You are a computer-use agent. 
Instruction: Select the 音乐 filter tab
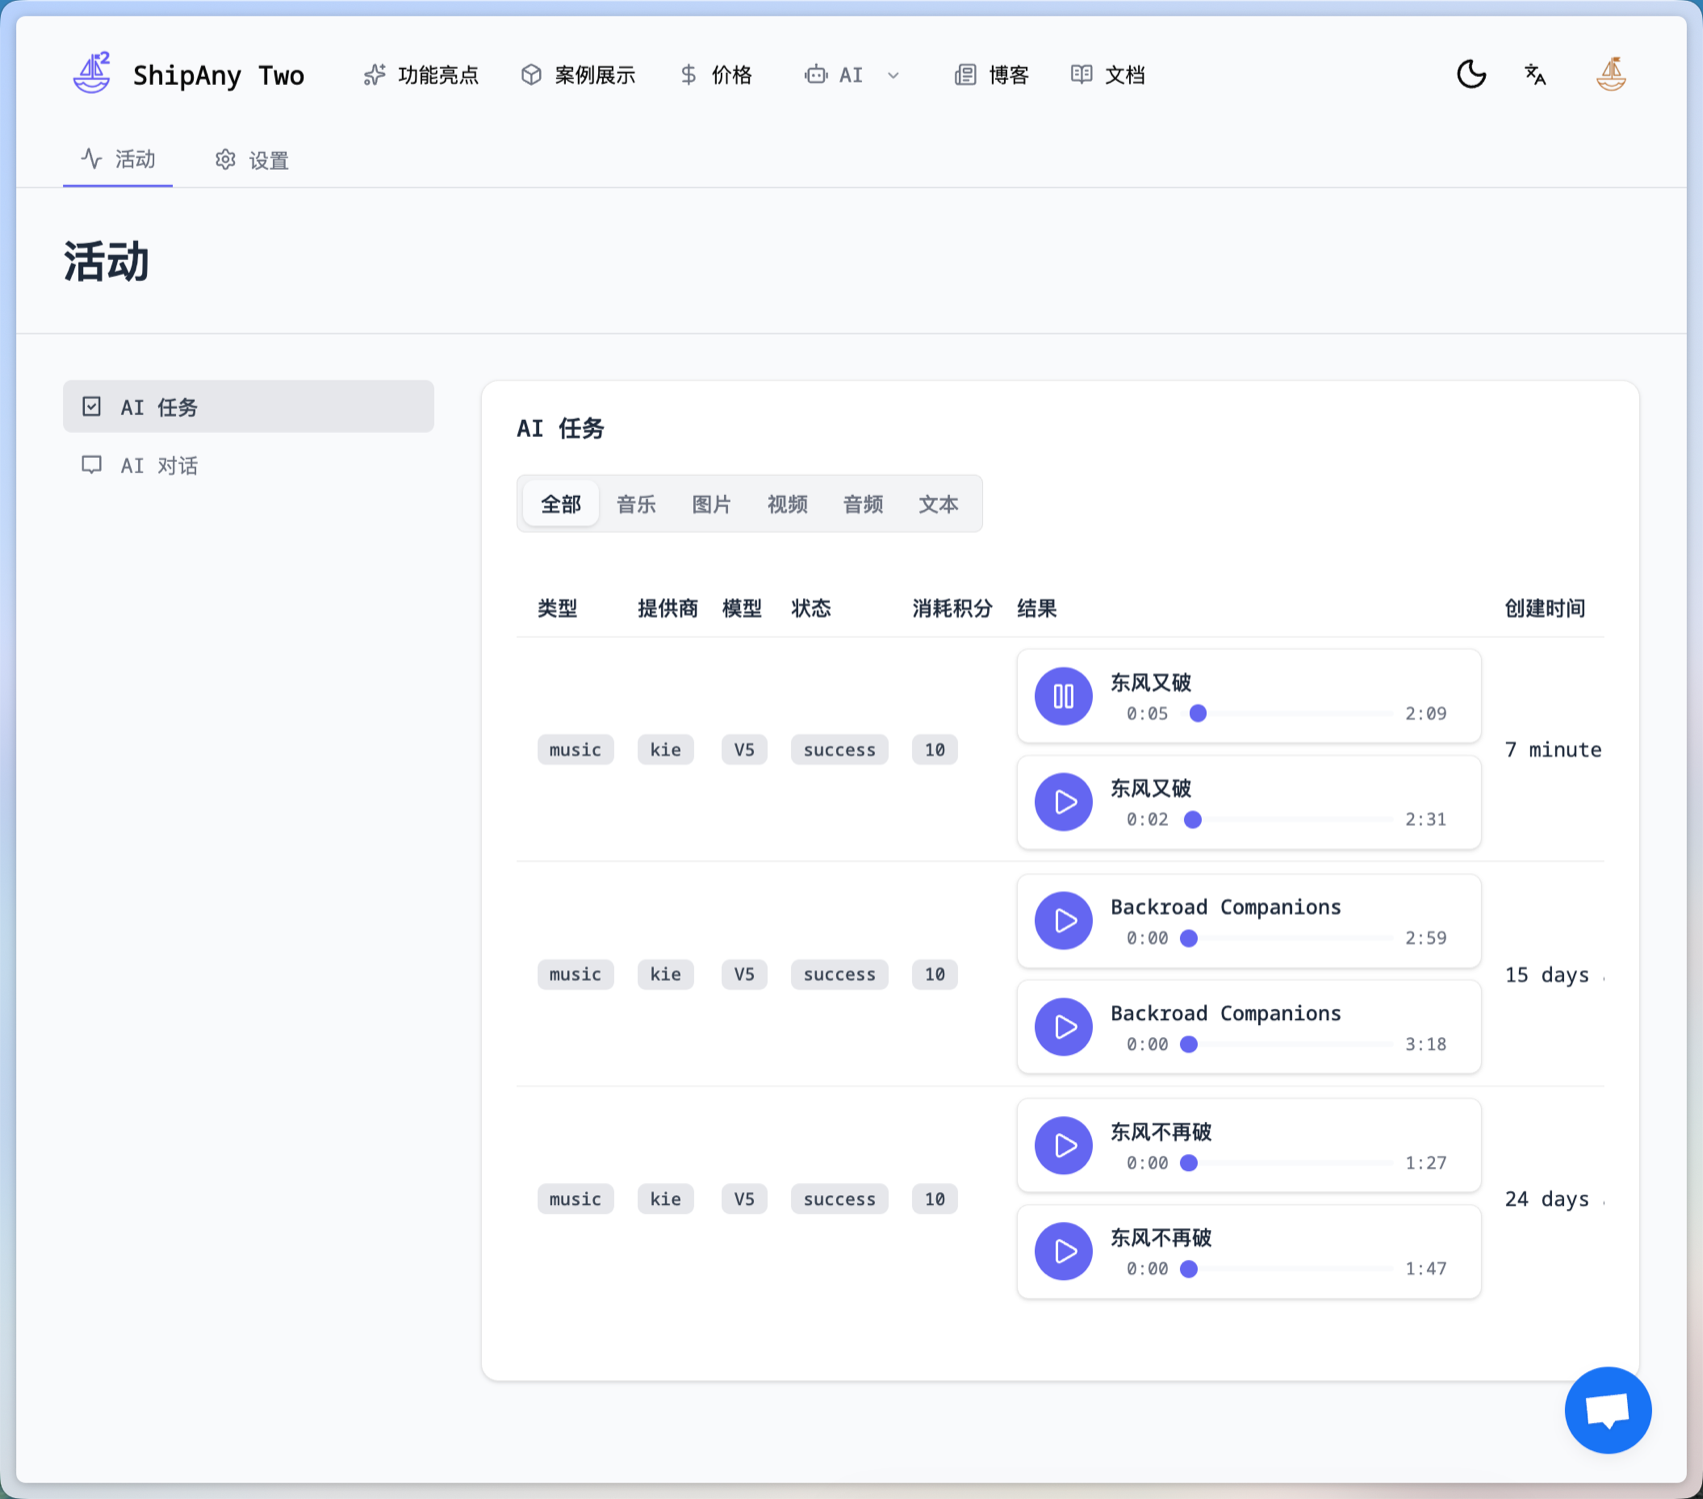(x=636, y=504)
